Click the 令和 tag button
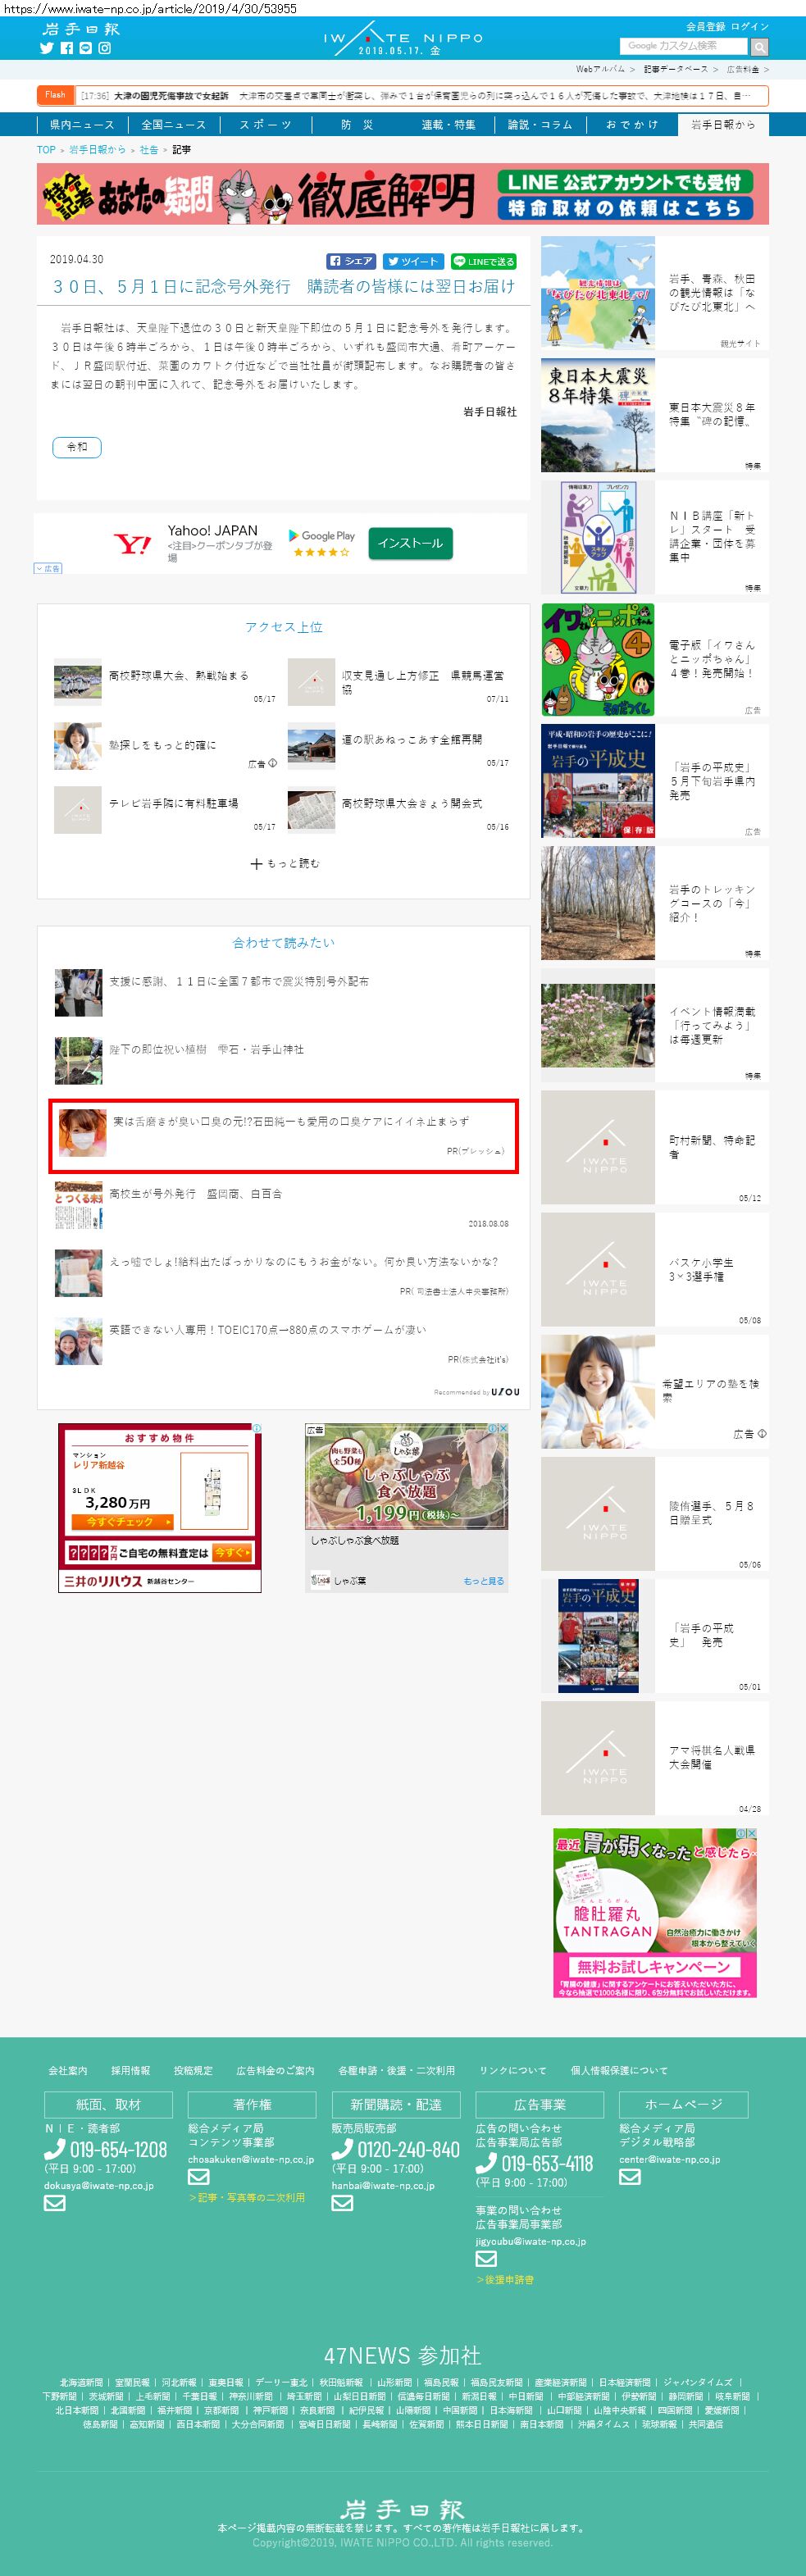 point(77,447)
